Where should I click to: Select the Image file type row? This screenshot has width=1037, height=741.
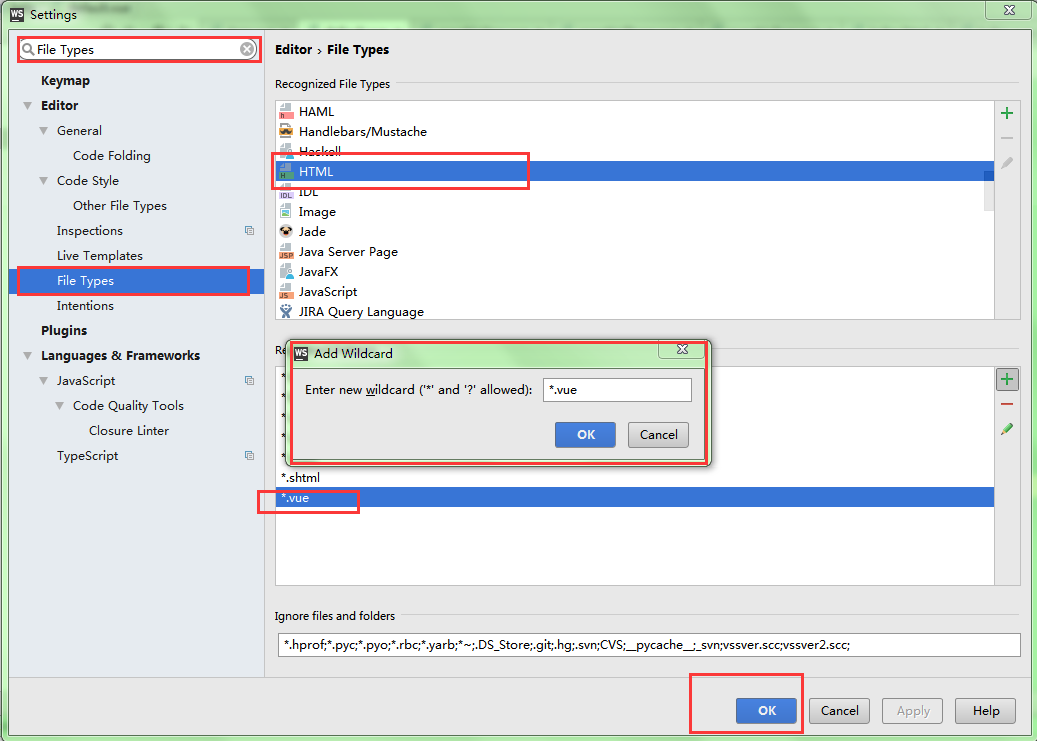point(634,212)
